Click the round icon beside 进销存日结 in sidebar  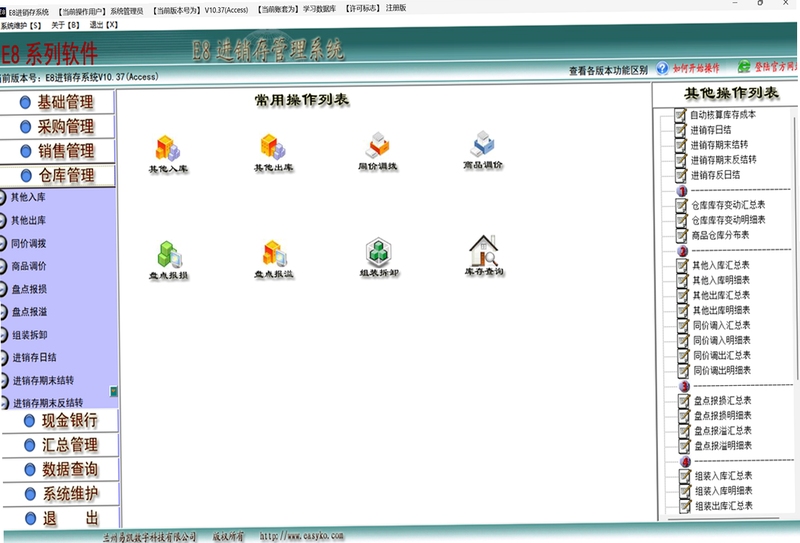click(x=4, y=358)
